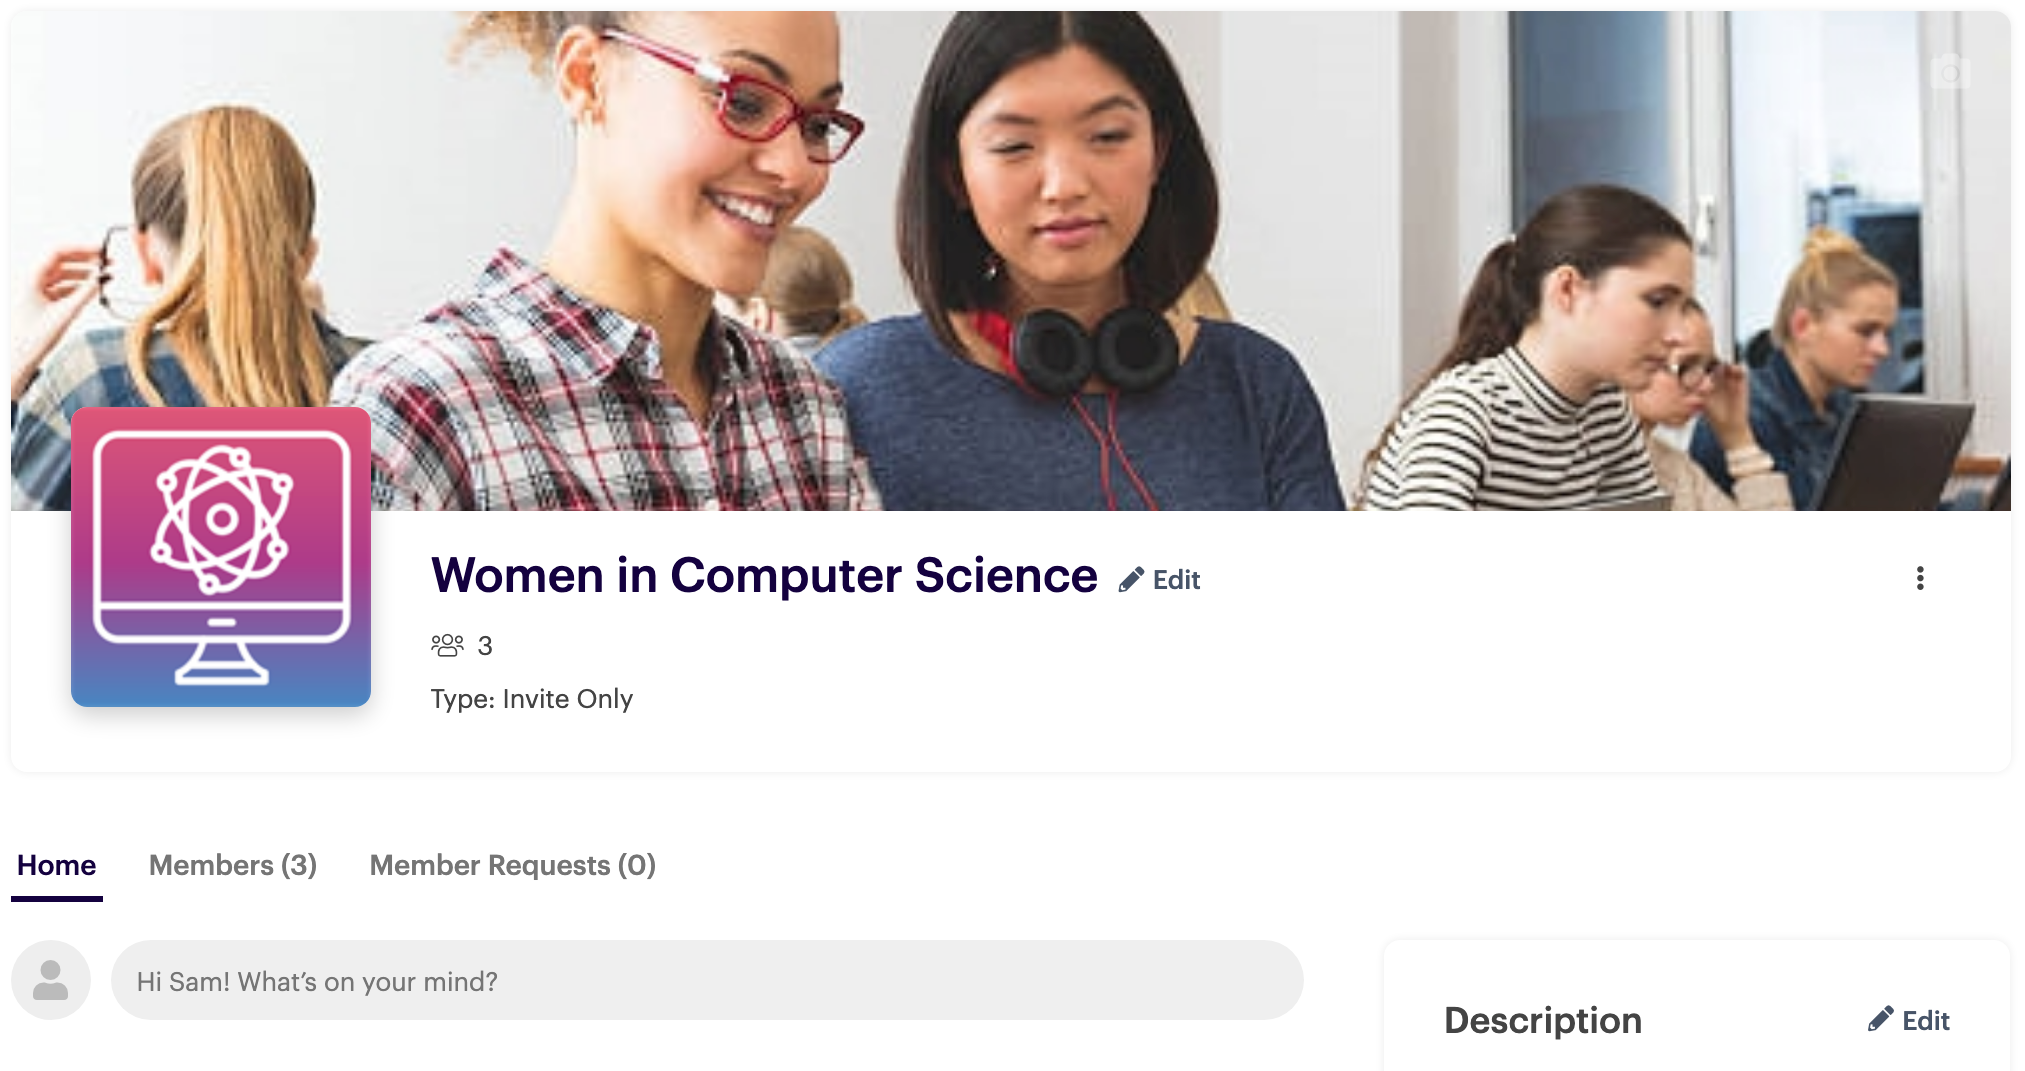Click the member count number 3
The image size is (2025, 1071).
pyautogui.click(x=485, y=646)
